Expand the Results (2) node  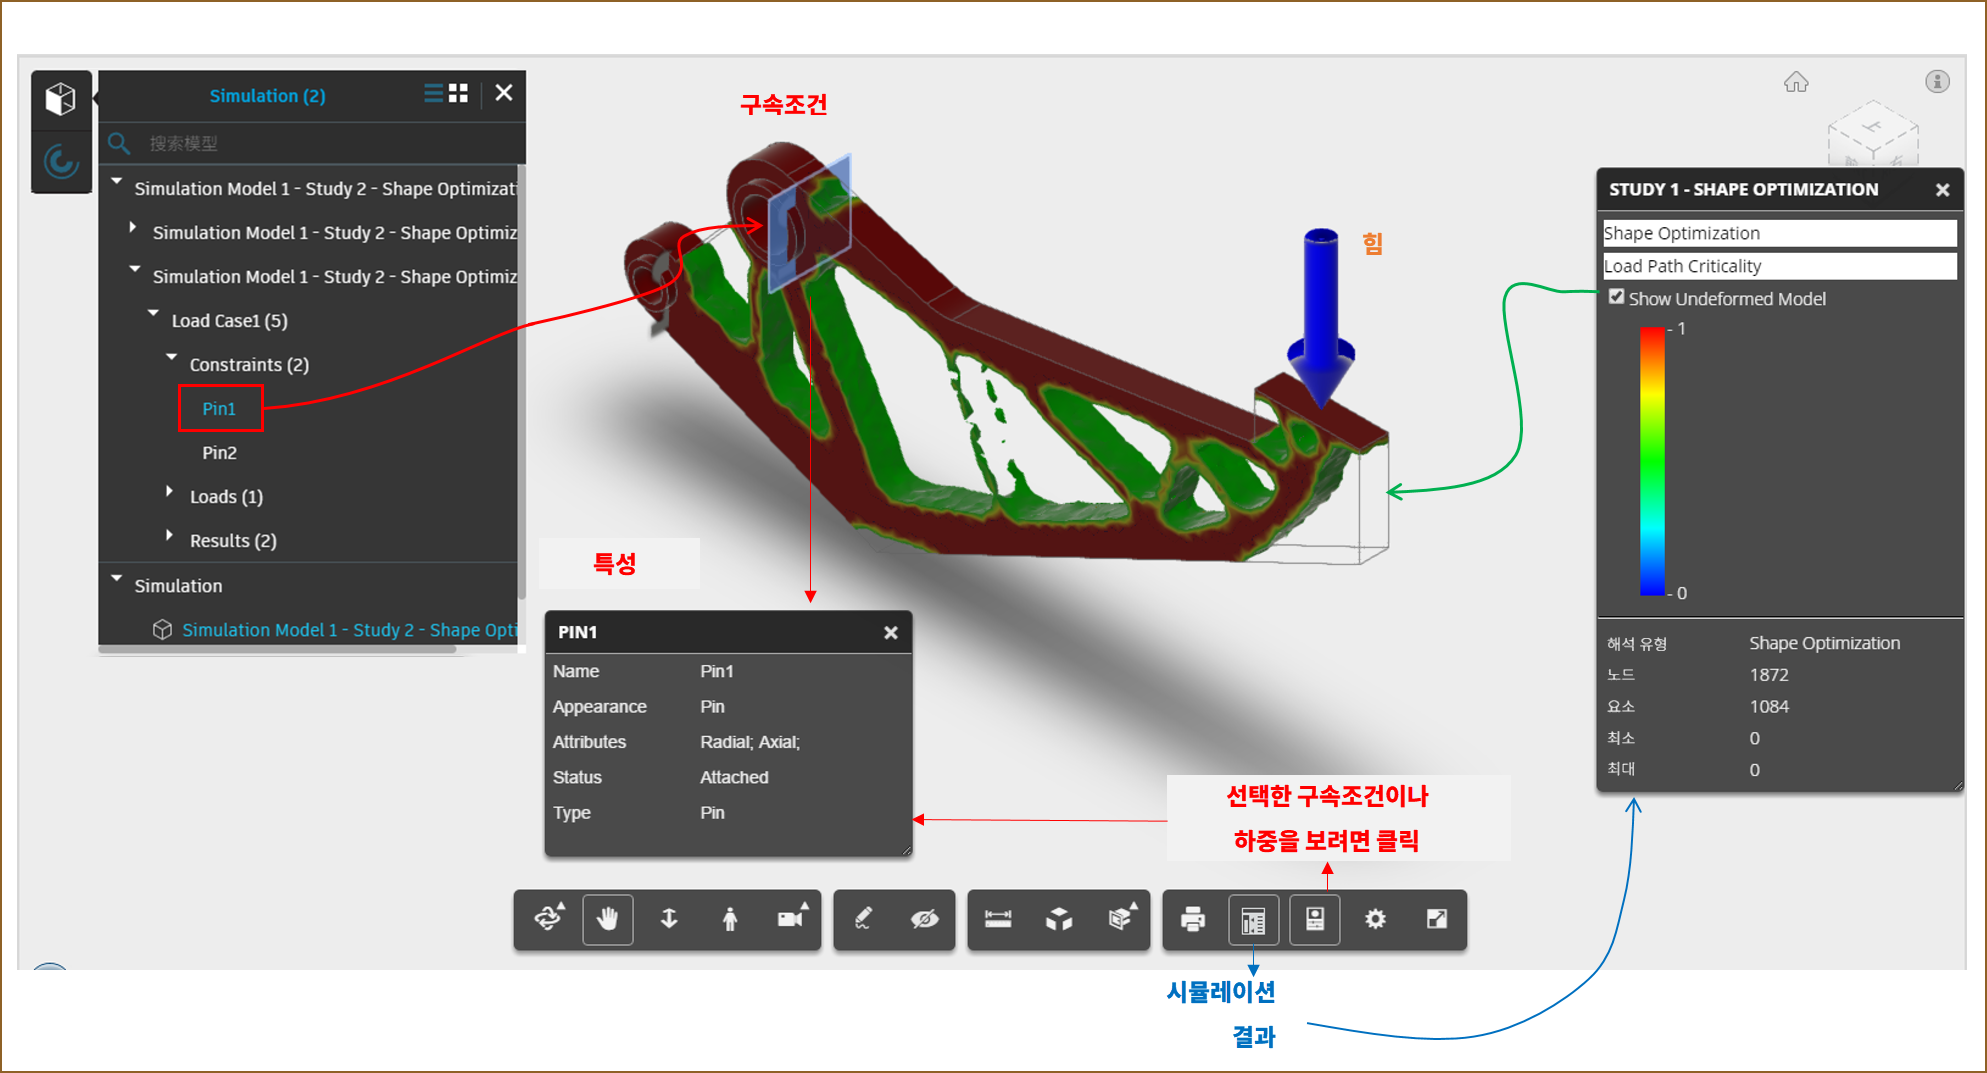click(x=169, y=536)
